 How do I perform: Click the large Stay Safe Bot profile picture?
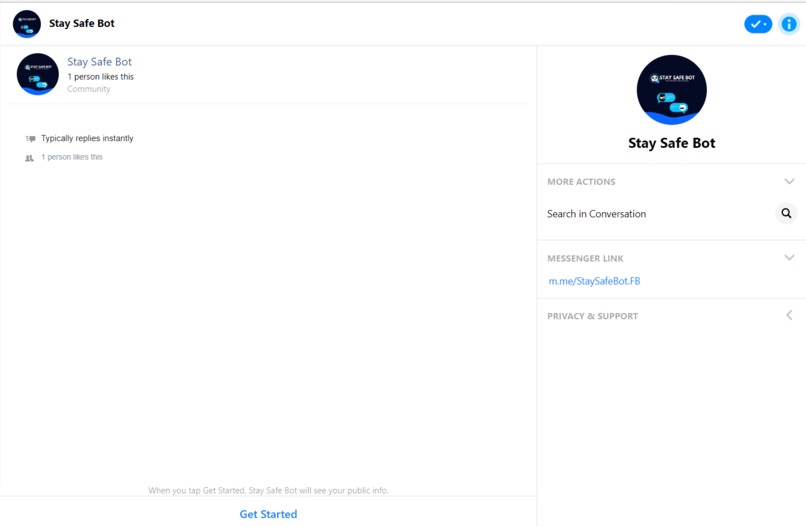(x=671, y=90)
